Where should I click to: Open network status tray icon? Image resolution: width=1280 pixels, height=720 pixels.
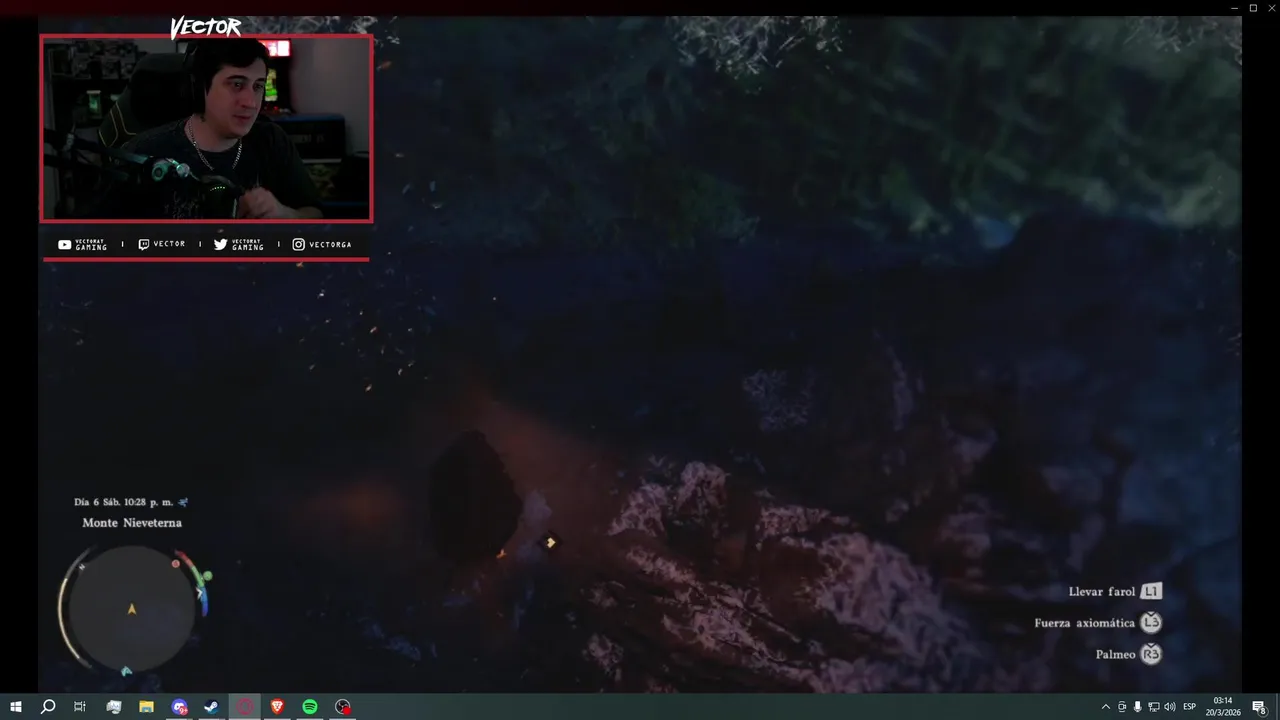[x=1153, y=707]
